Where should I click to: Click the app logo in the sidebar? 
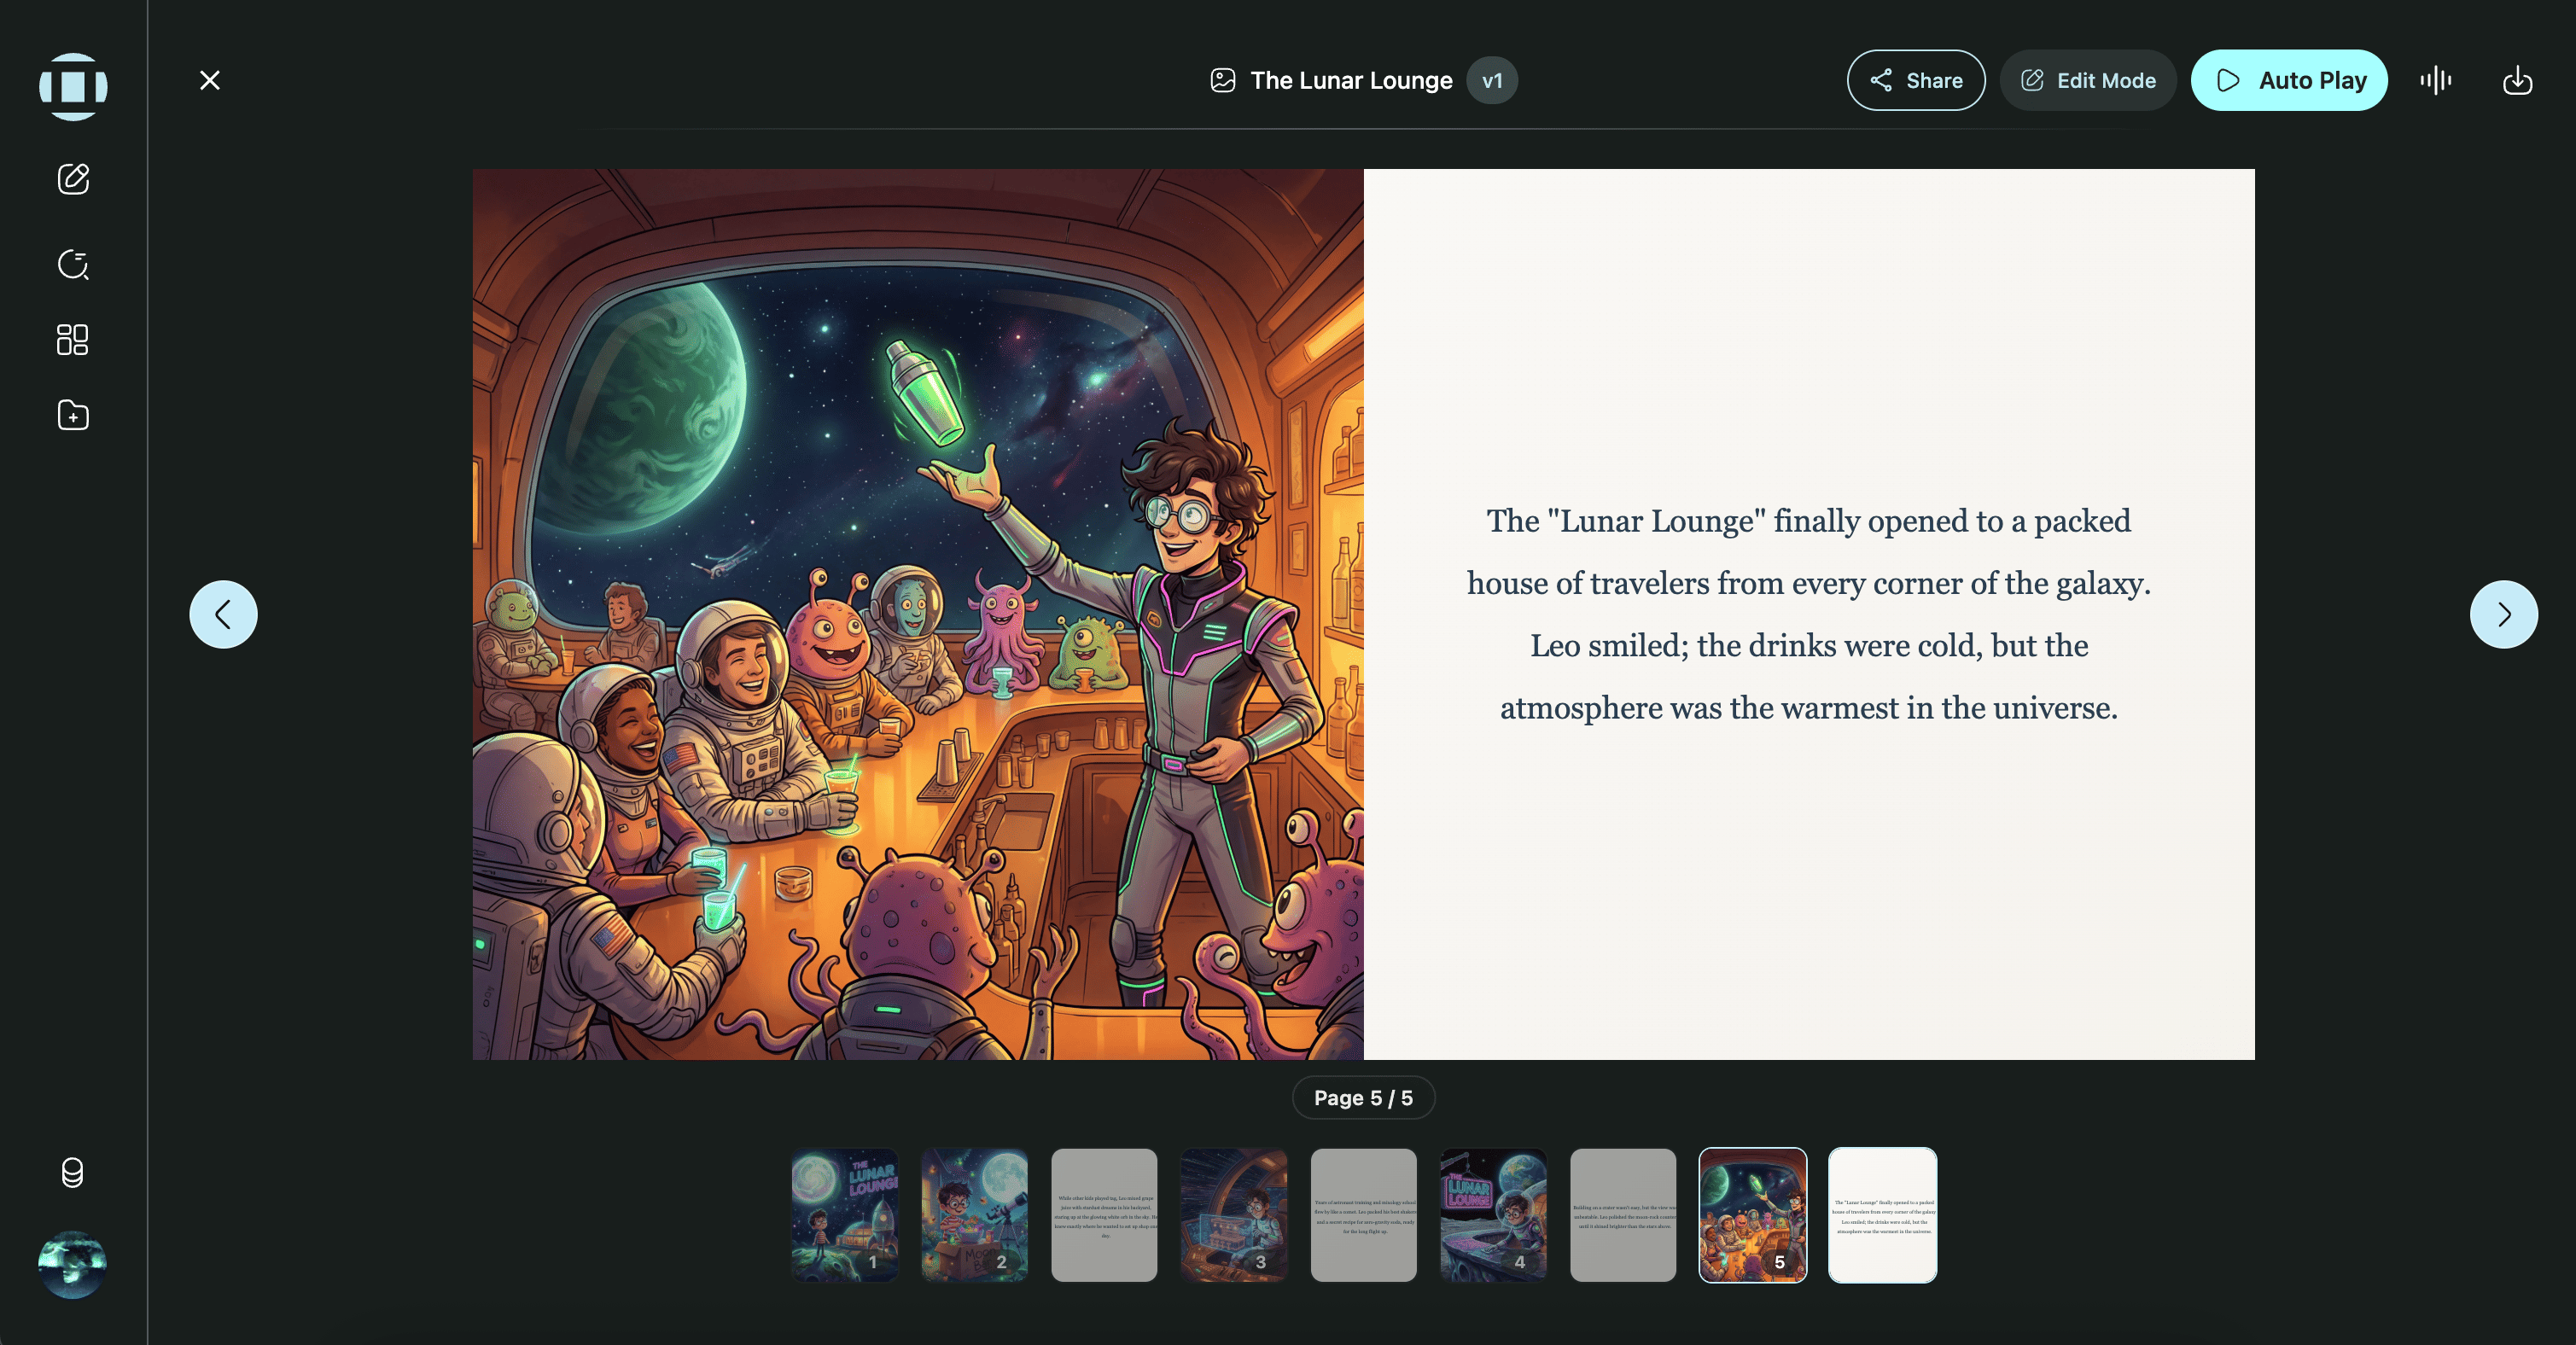point(73,87)
